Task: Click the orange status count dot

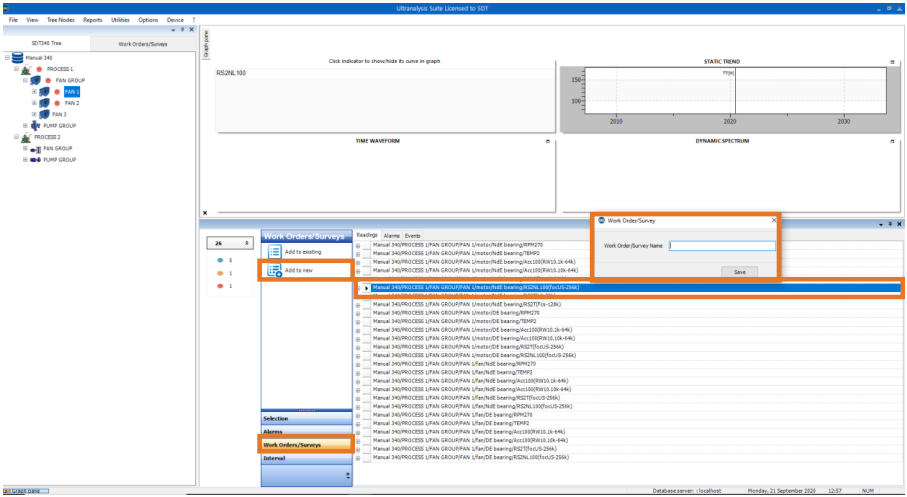Action: click(219, 273)
